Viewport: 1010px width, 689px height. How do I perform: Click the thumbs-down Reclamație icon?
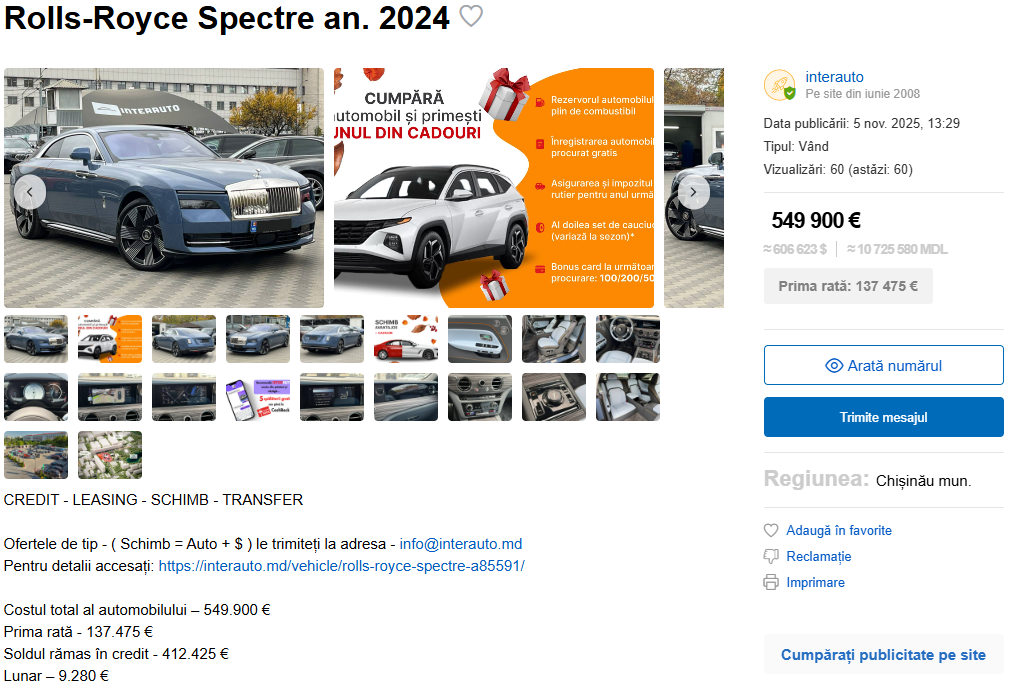[x=771, y=556]
